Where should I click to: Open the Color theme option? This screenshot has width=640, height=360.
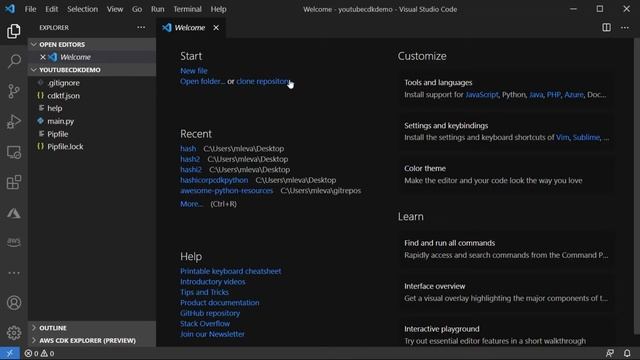click(505, 174)
